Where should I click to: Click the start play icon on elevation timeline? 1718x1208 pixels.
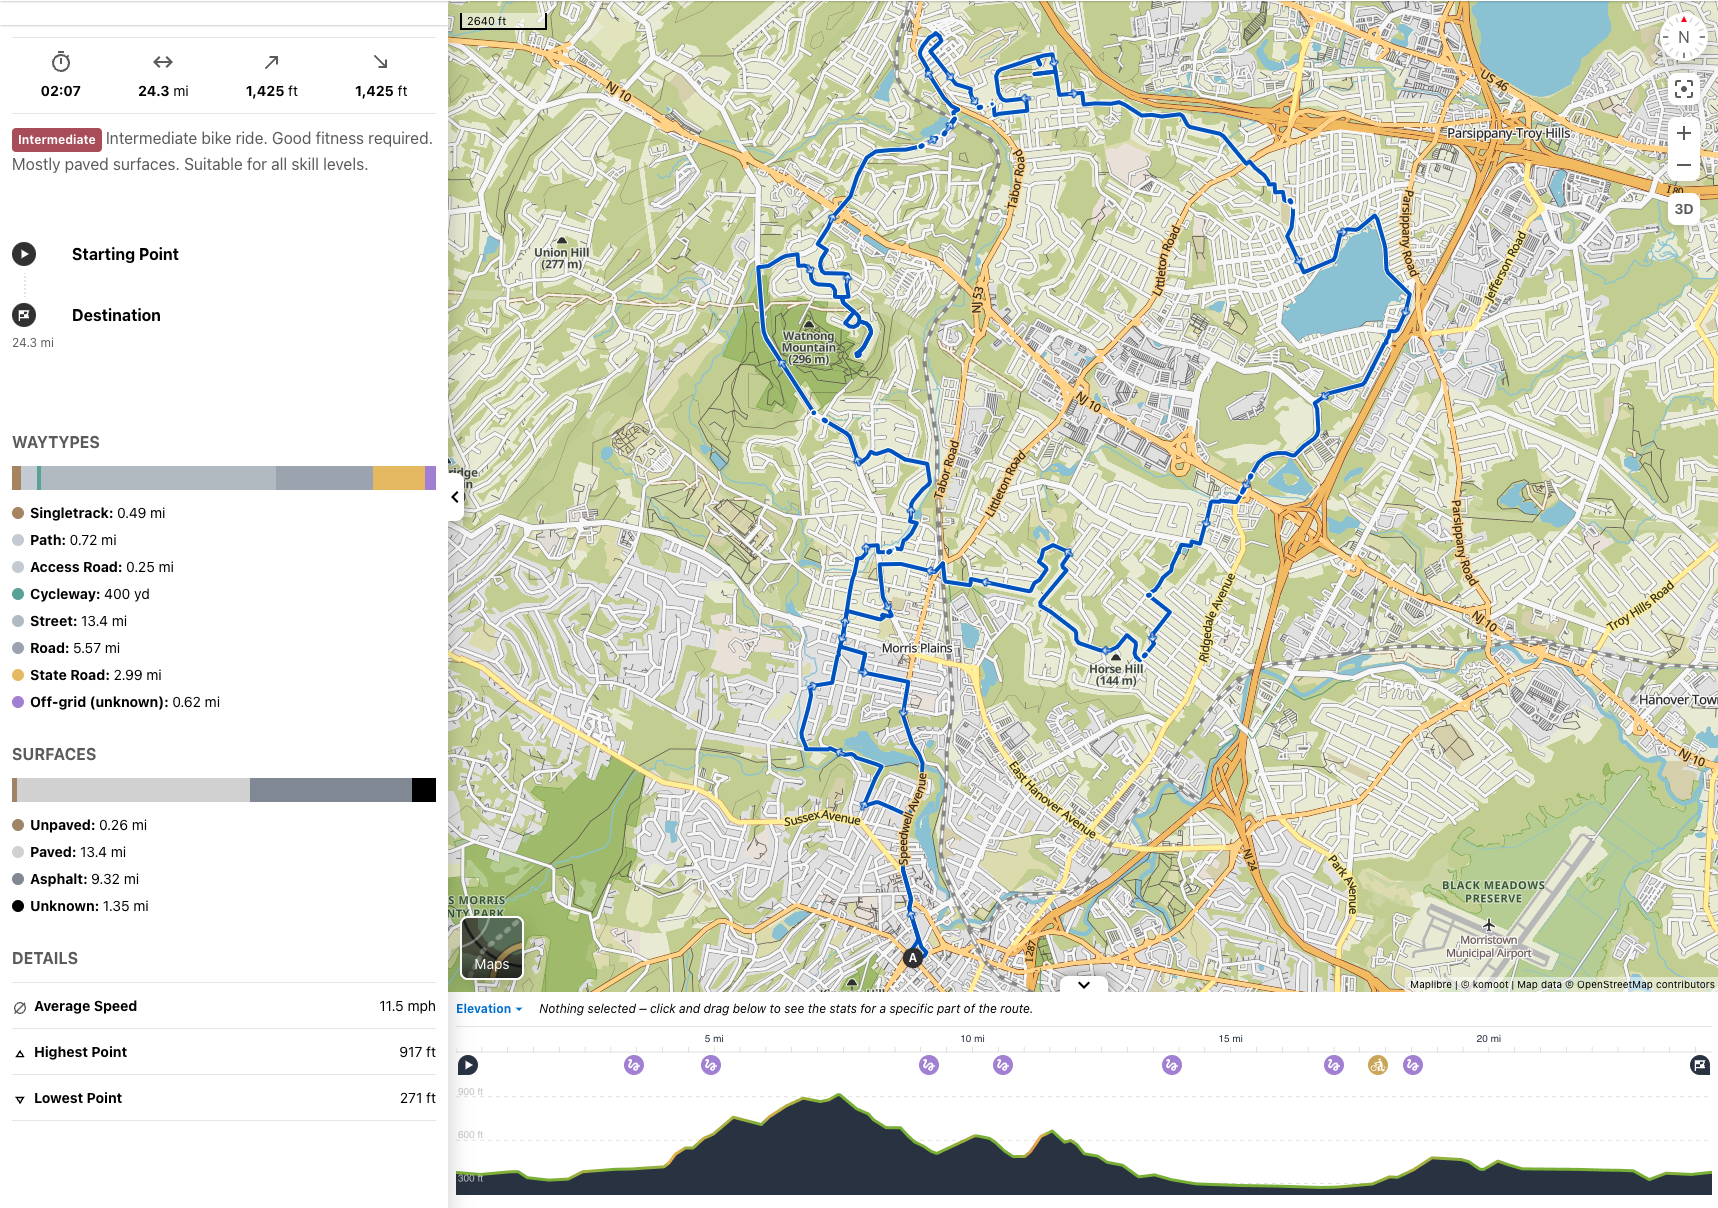(x=468, y=1065)
